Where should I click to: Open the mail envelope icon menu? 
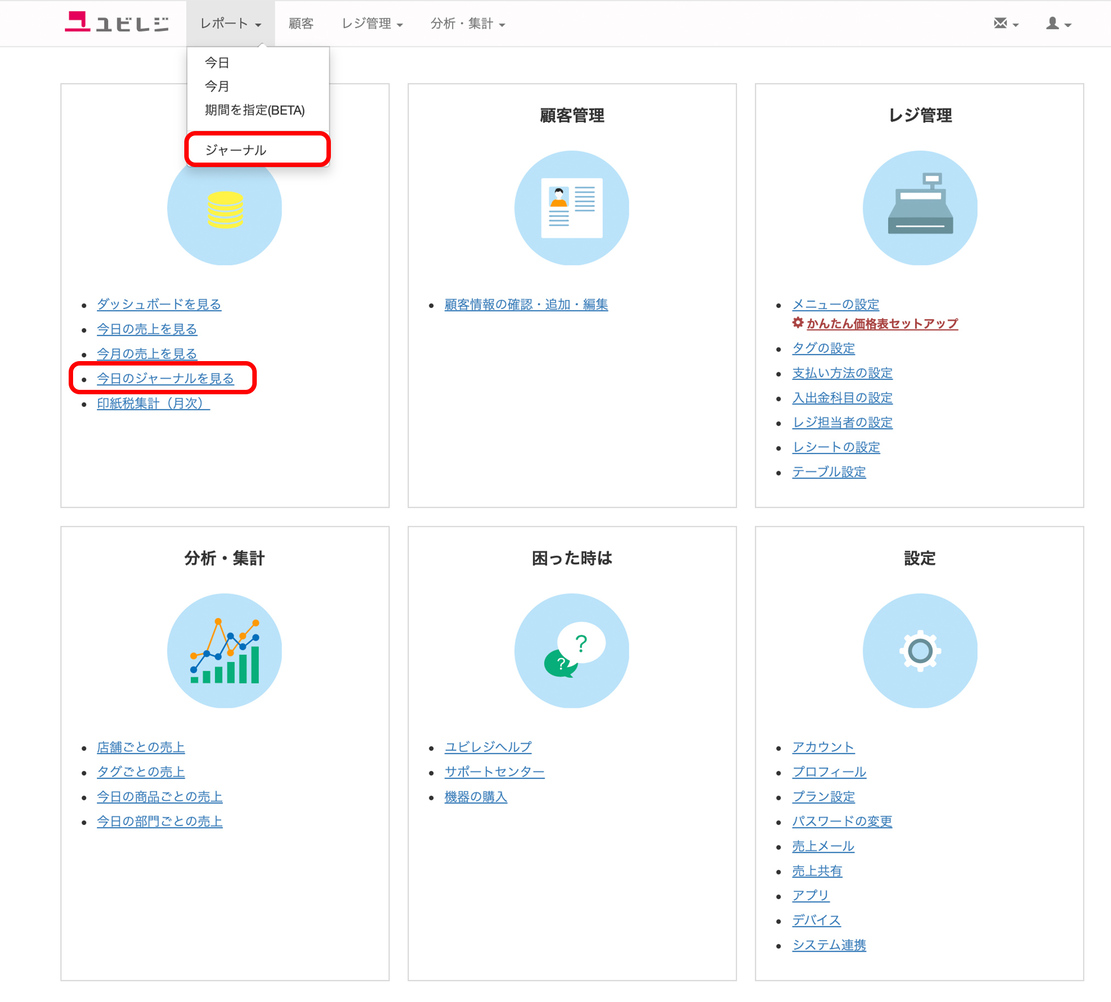coord(1005,23)
